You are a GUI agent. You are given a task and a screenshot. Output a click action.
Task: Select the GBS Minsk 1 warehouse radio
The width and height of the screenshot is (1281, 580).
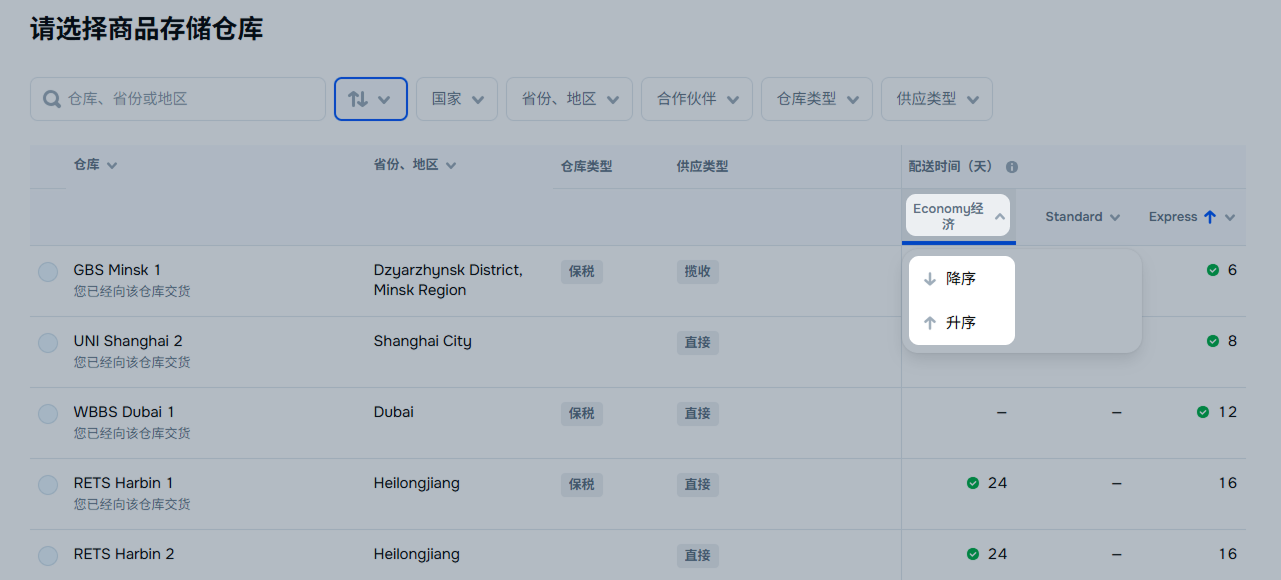[48, 272]
